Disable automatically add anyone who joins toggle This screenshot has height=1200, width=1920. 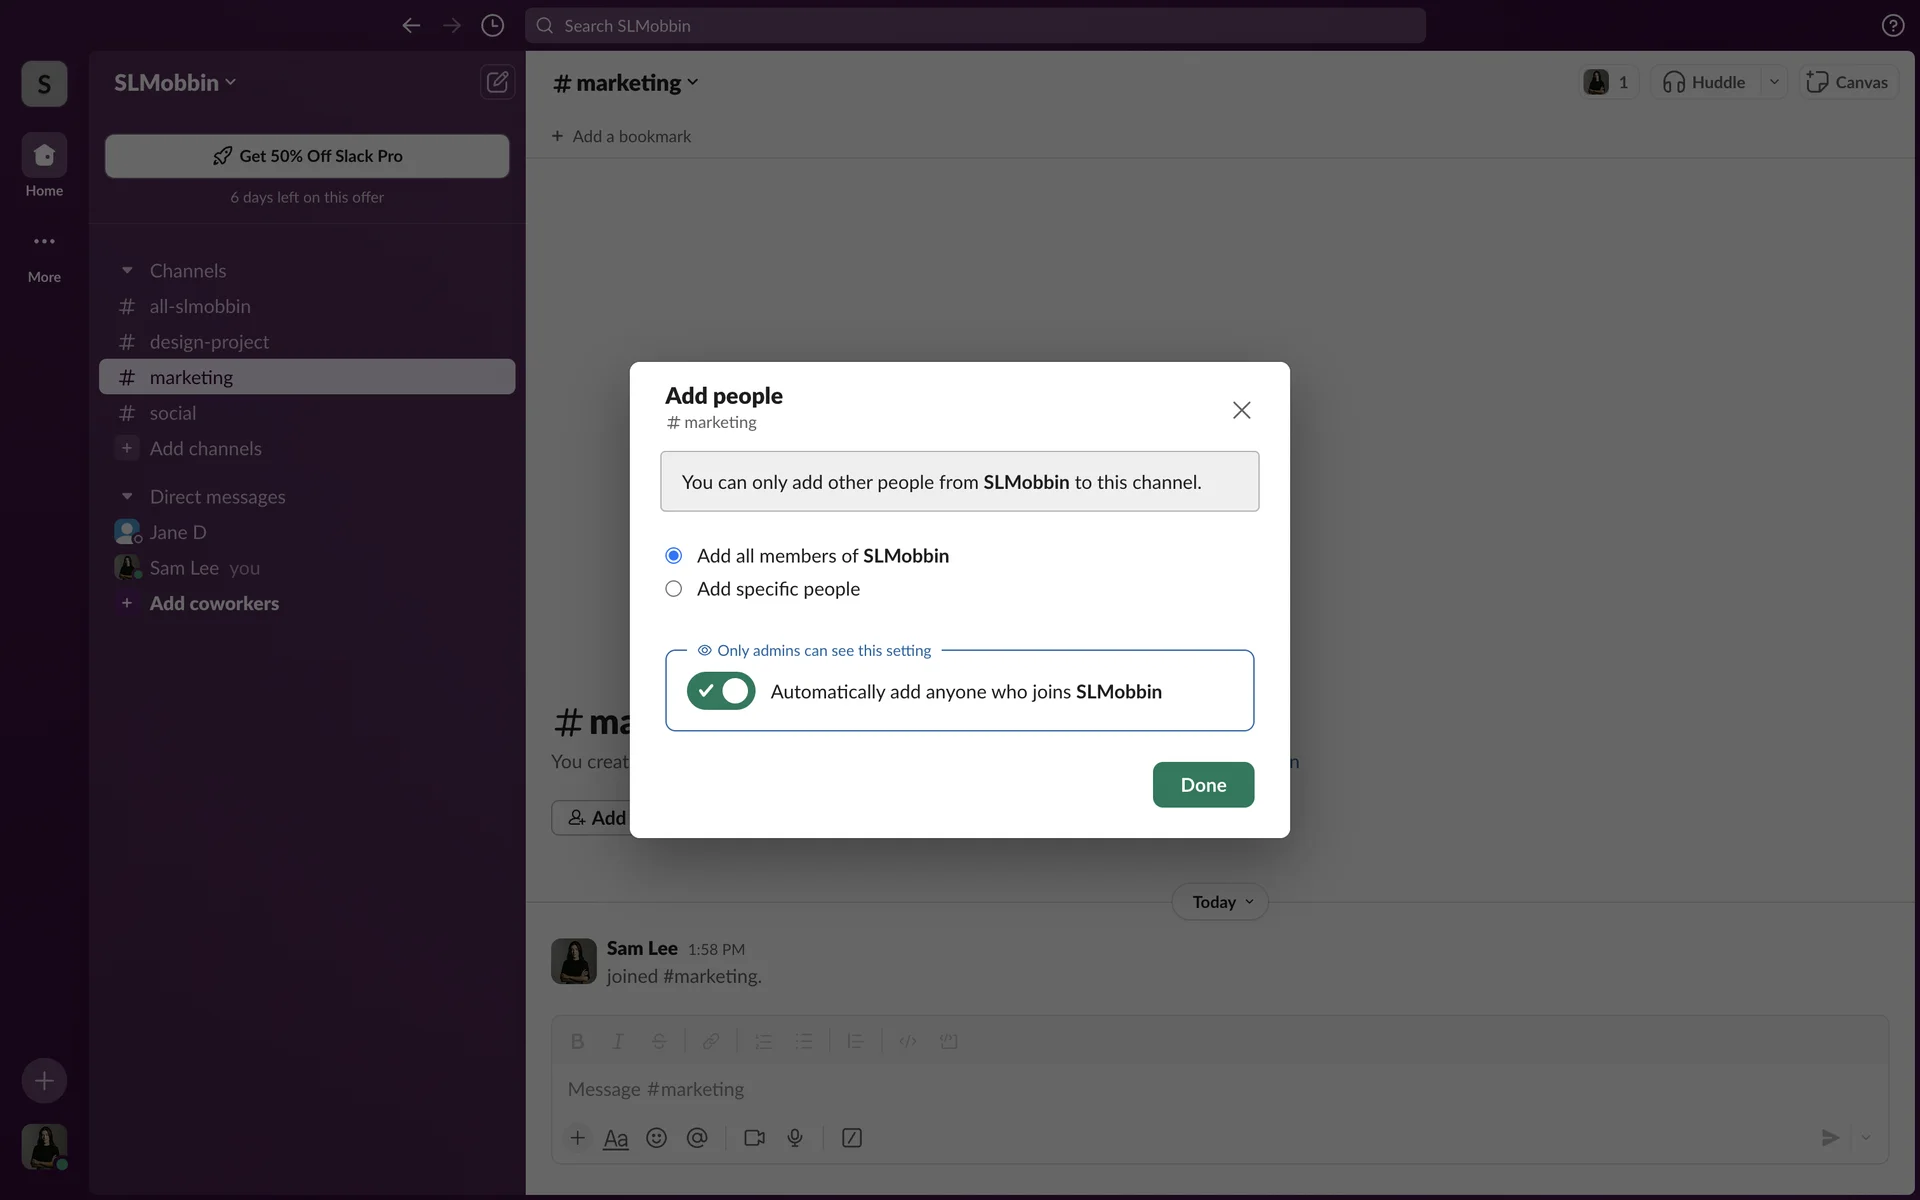(720, 691)
